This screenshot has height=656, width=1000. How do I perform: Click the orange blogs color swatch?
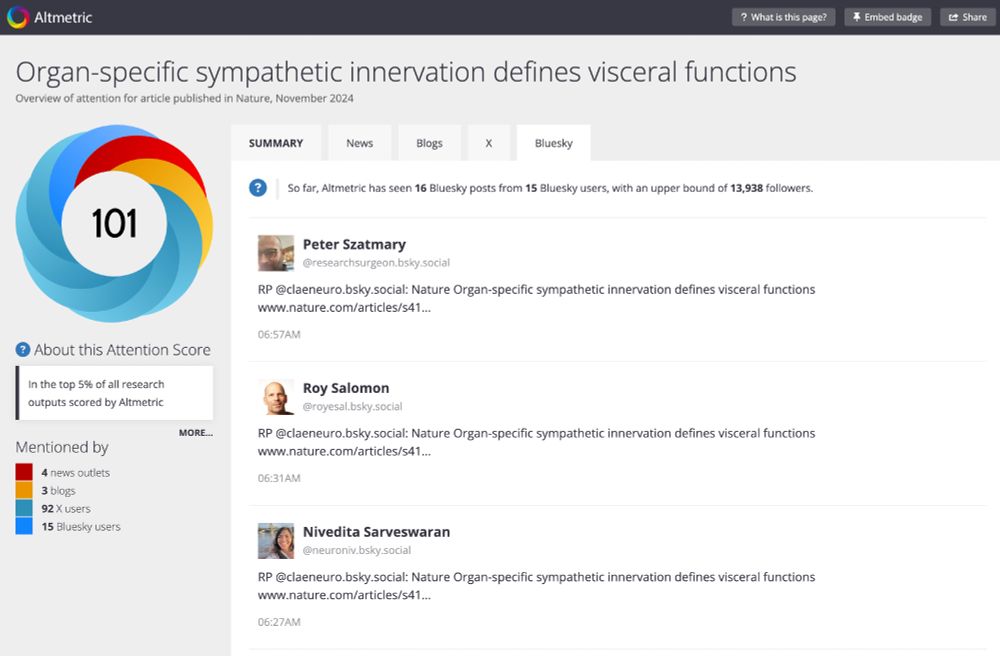24,490
